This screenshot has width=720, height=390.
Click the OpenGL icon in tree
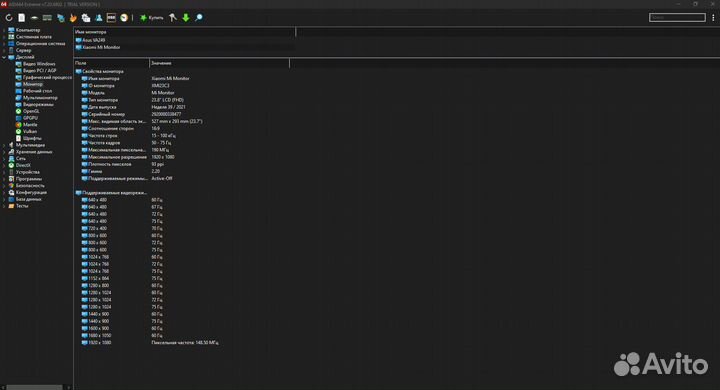click(x=18, y=111)
